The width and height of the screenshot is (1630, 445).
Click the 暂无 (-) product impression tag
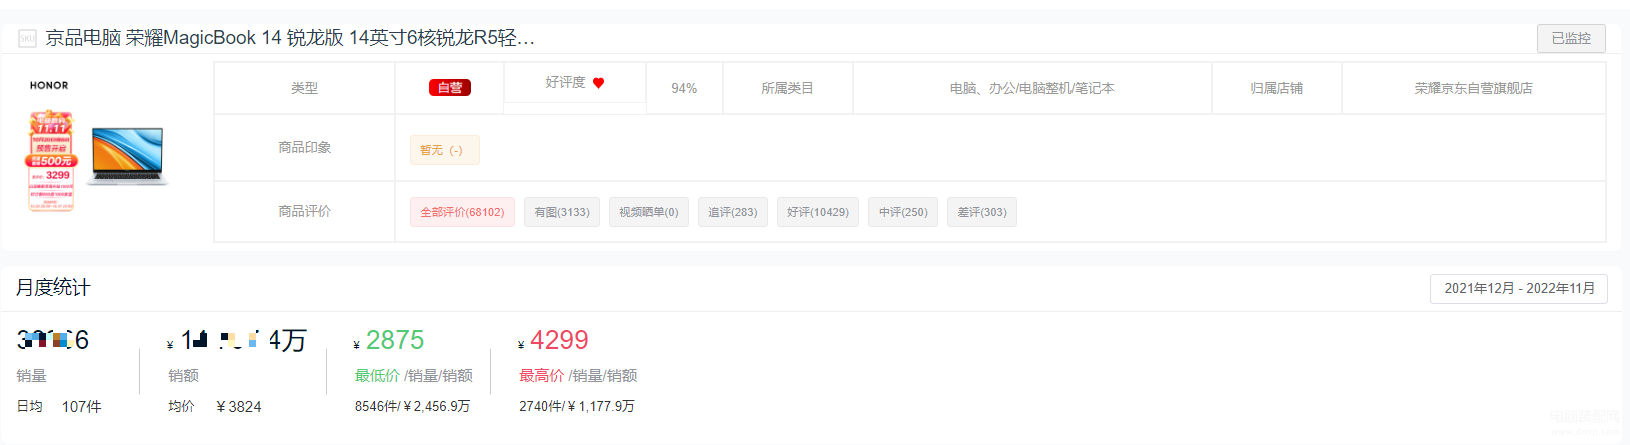click(444, 150)
